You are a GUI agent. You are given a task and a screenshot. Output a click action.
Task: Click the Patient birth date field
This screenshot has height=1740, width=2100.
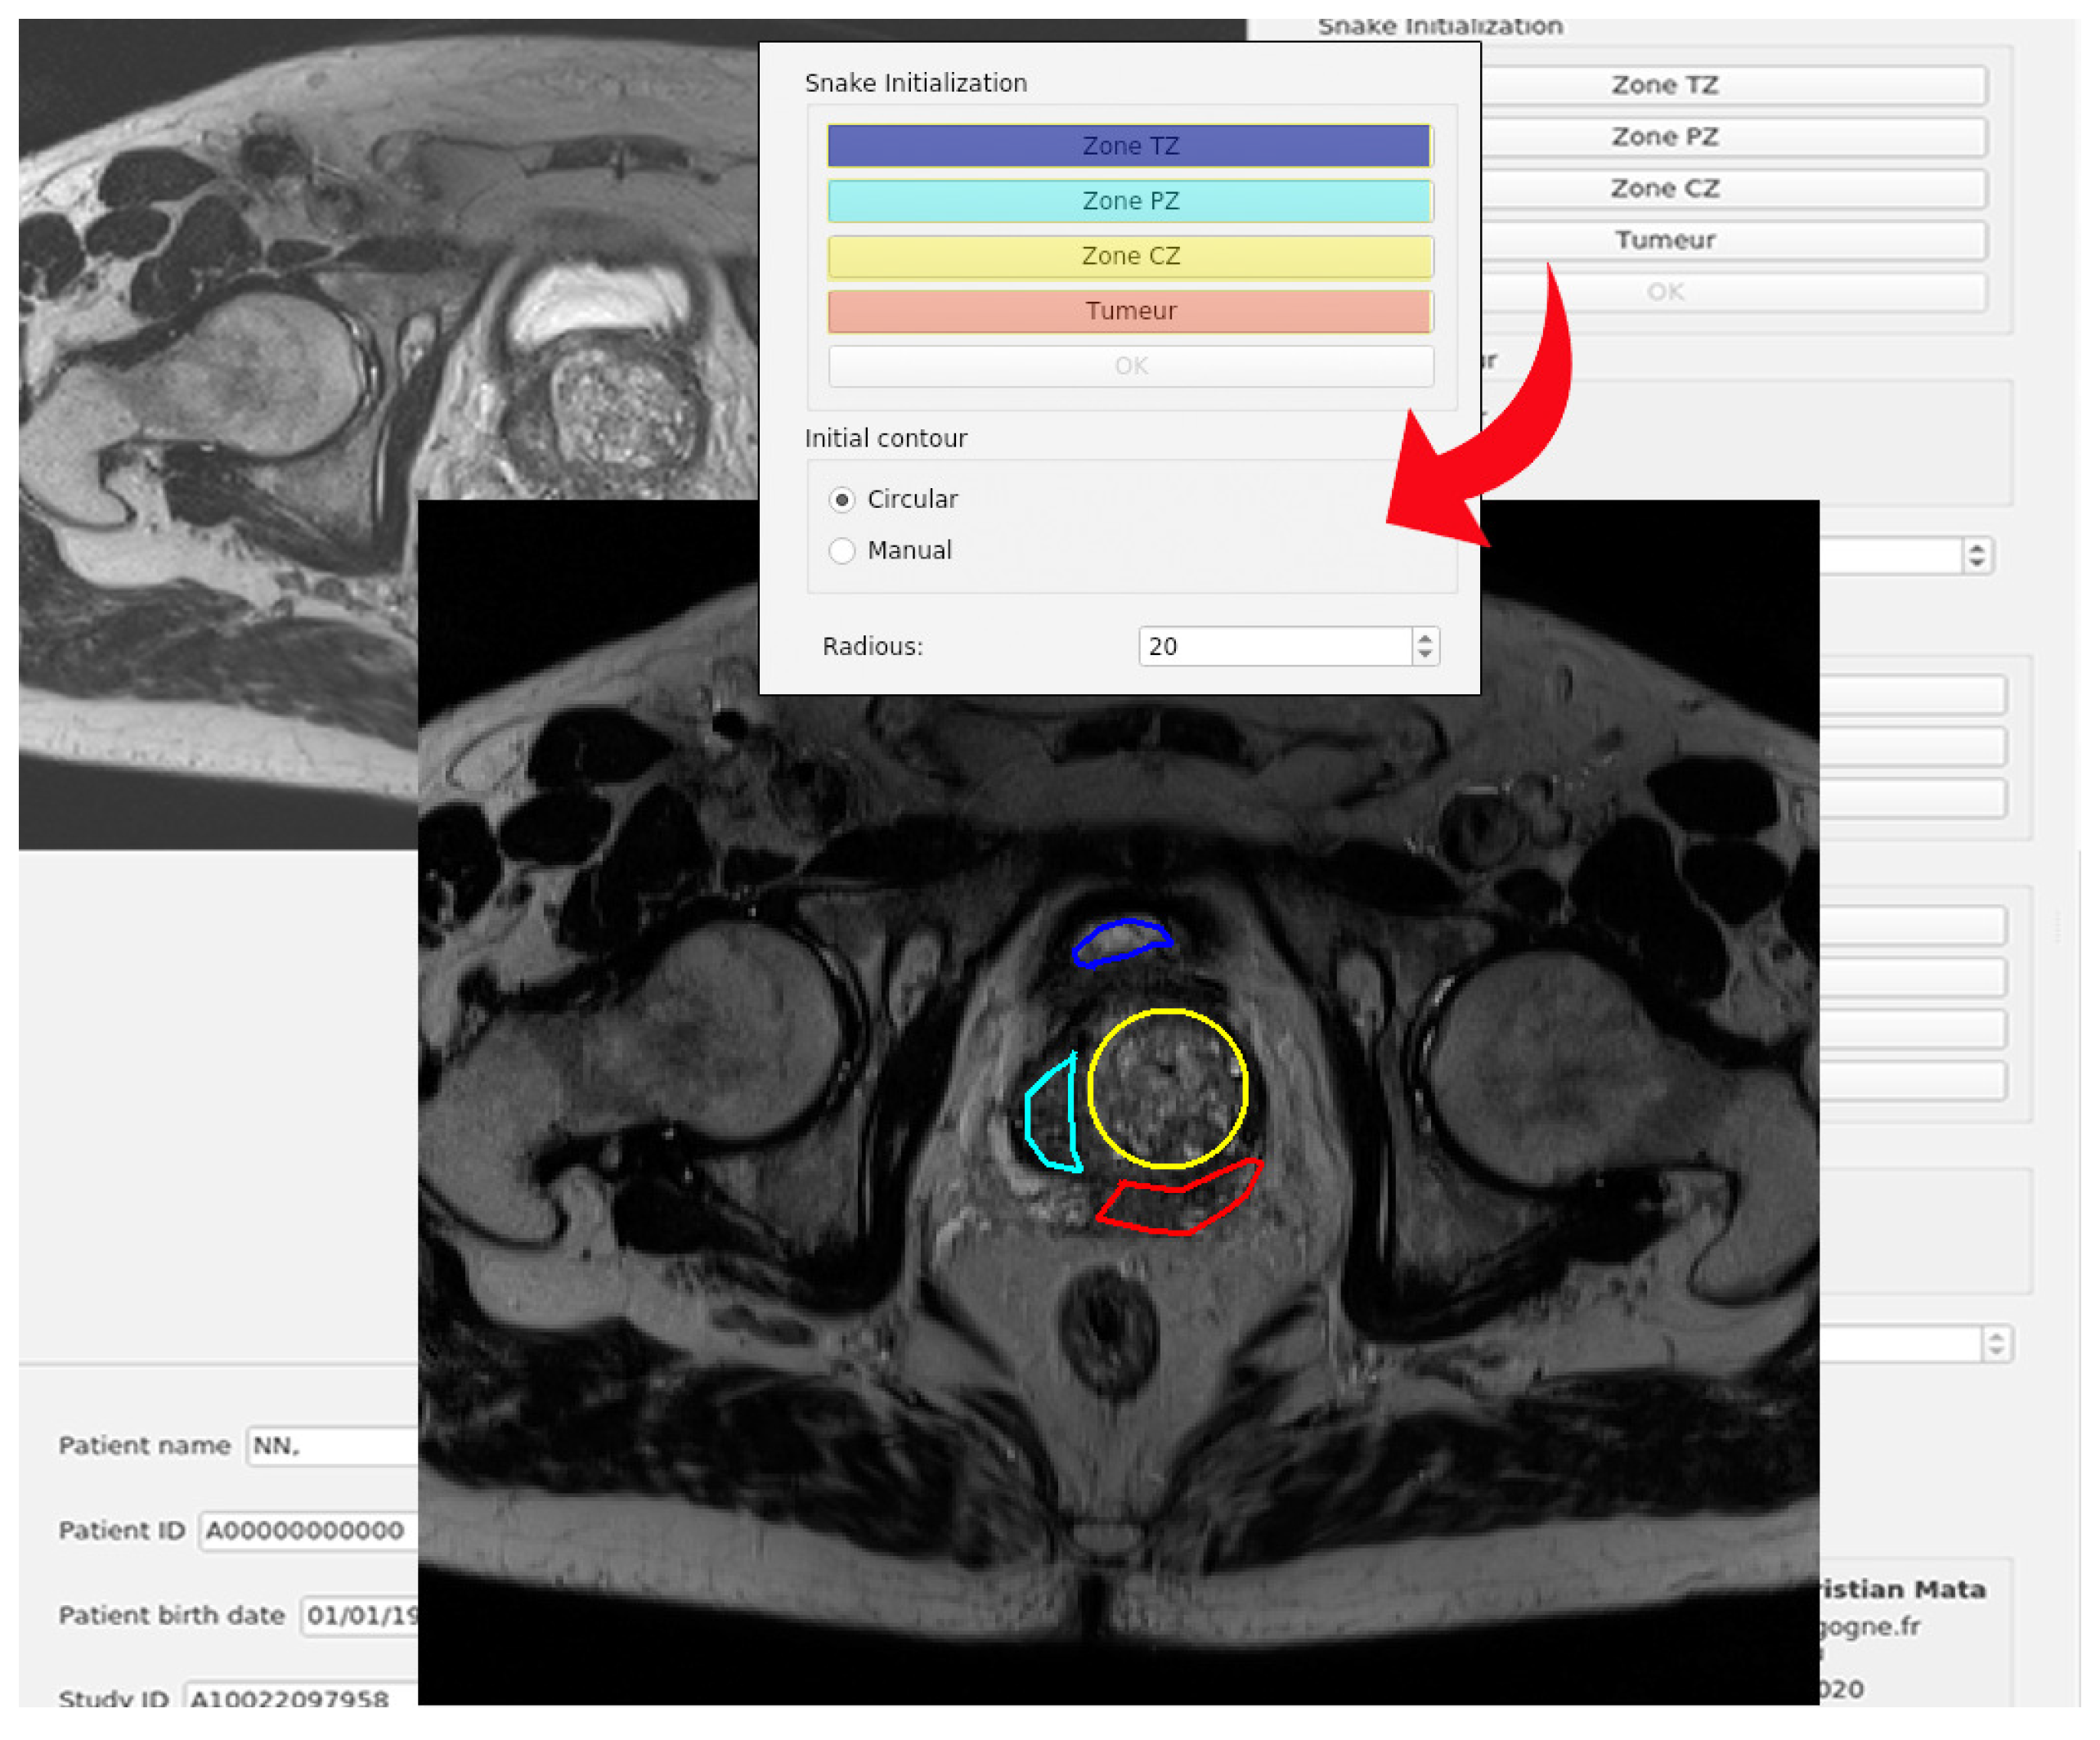(360, 1616)
